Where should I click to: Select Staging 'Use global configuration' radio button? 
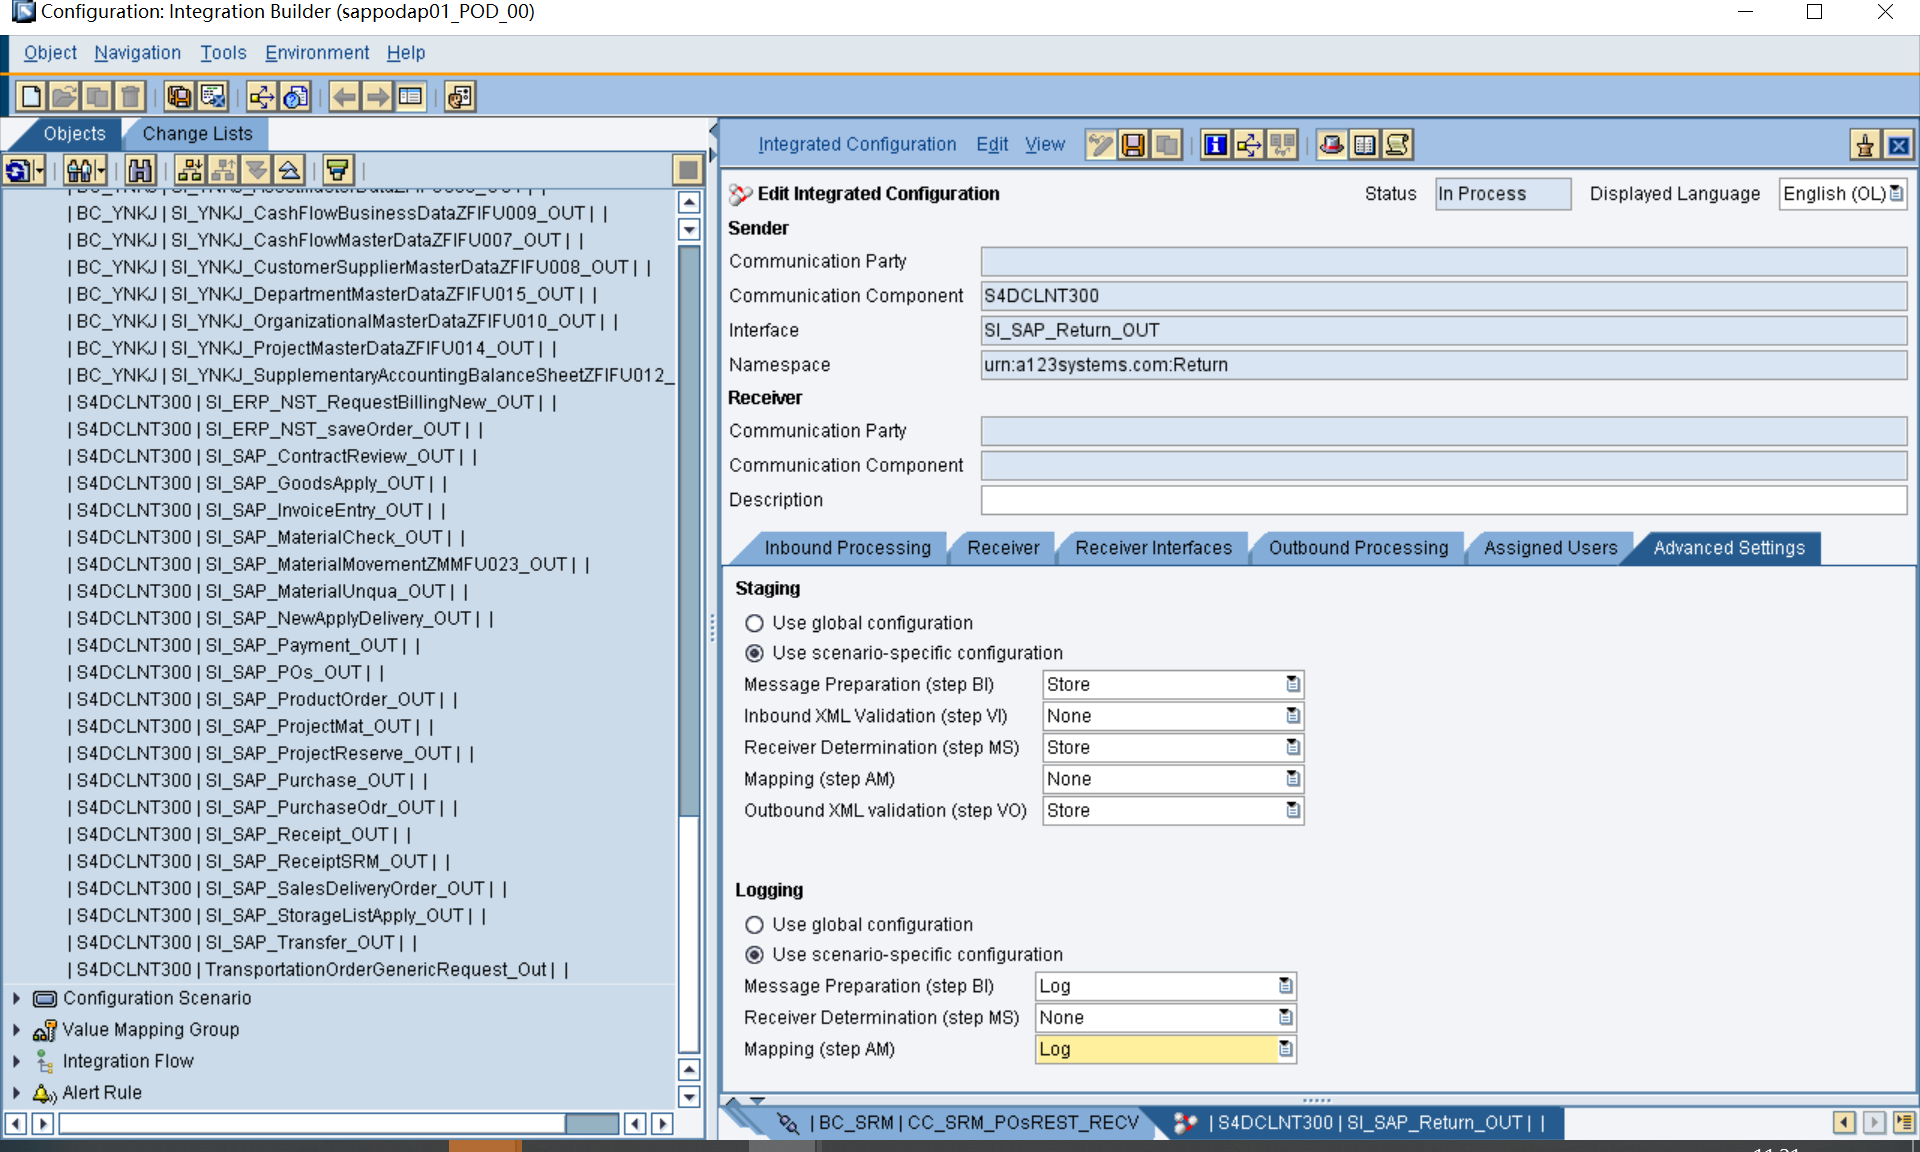tap(754, 623)
